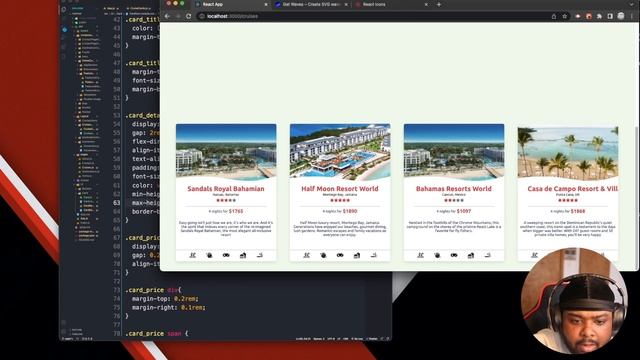
Task: Click the pool icon on Casa de Campo card
Action: click(534, 255)
